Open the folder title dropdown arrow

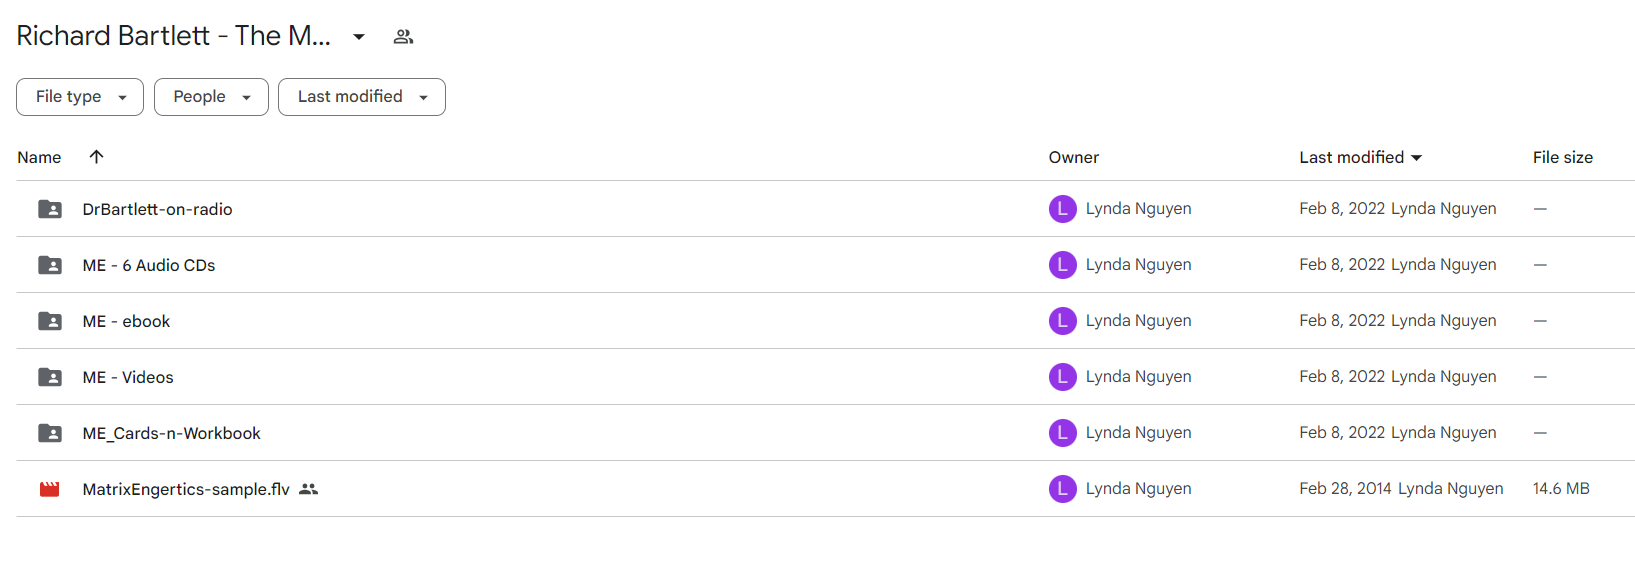click(x=359, y=37)
